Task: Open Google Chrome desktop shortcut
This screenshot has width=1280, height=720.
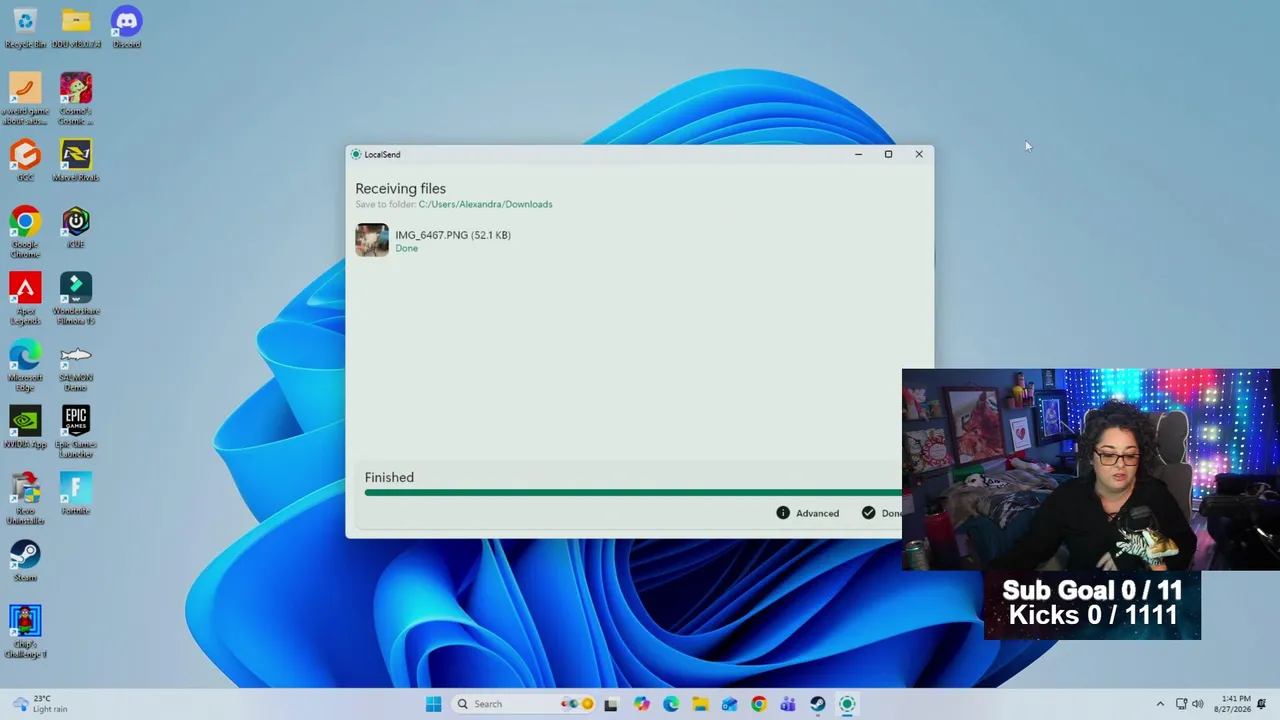Action: 25,232
